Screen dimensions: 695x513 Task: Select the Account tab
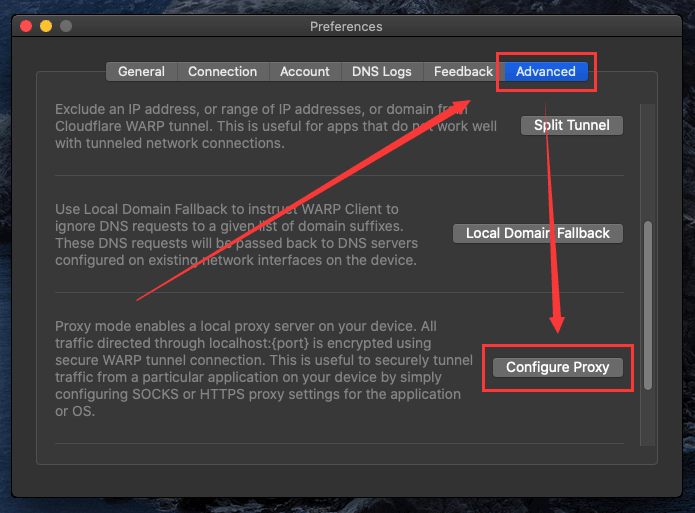305,71
